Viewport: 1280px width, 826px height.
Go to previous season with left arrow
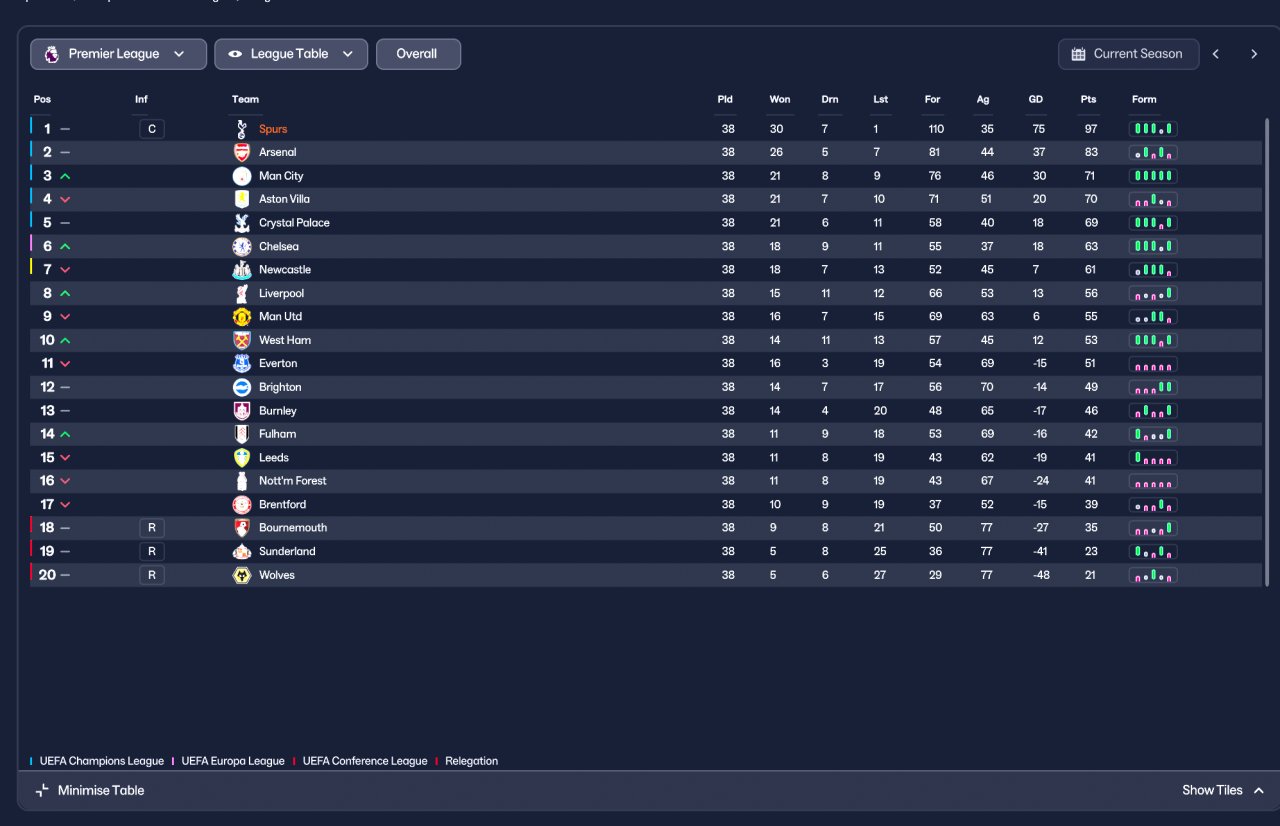click(1216, 54)
